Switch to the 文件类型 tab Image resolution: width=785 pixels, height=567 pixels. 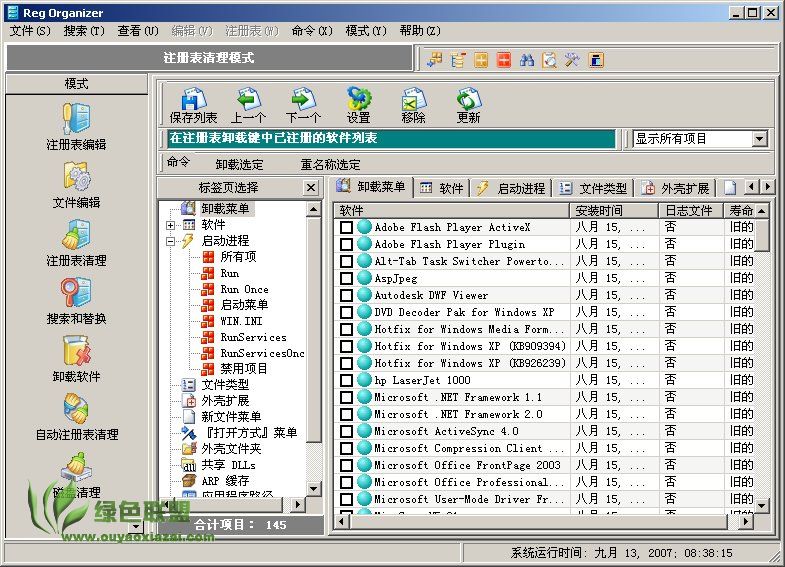tap(593, 188)
